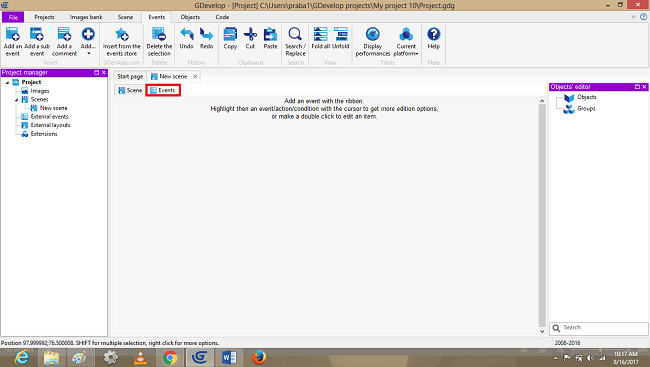Click the volume tray icon
Image resolution: width=650 pixels, height=367 pixels.
[590, 358]
